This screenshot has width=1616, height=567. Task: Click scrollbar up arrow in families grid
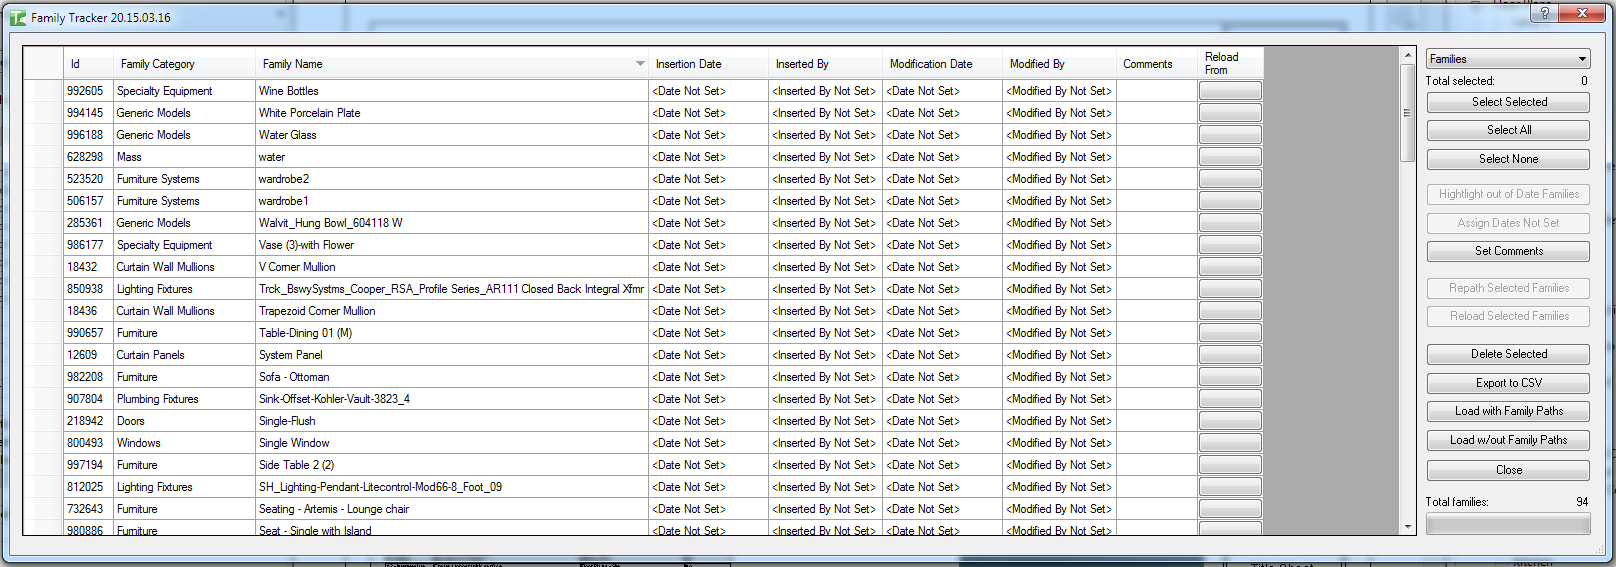point(1408,56)
